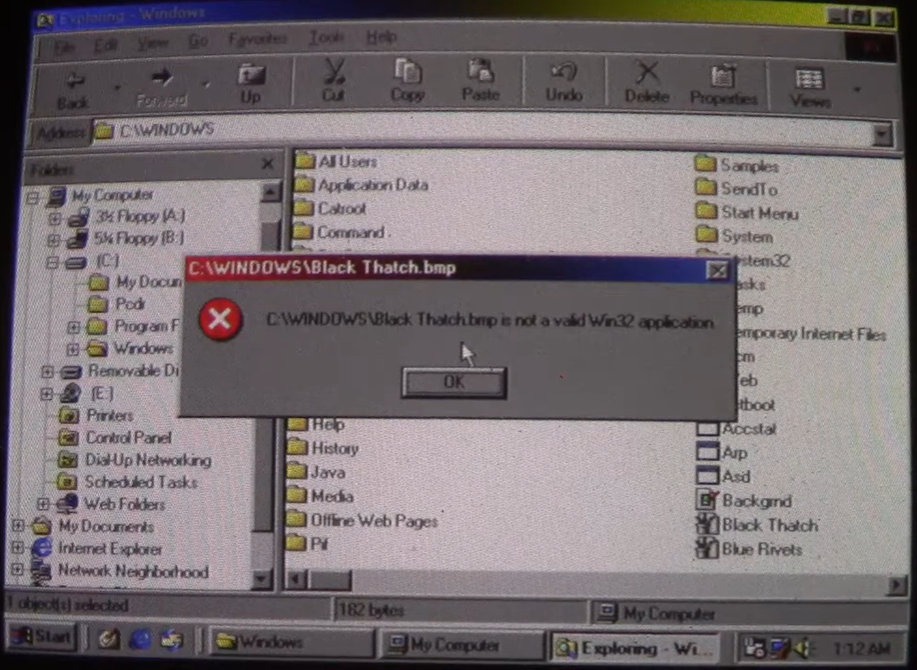This screenshot has height=670, width=917.
Task: Click the Undo toolbar icon
Action: pos(564,72)
